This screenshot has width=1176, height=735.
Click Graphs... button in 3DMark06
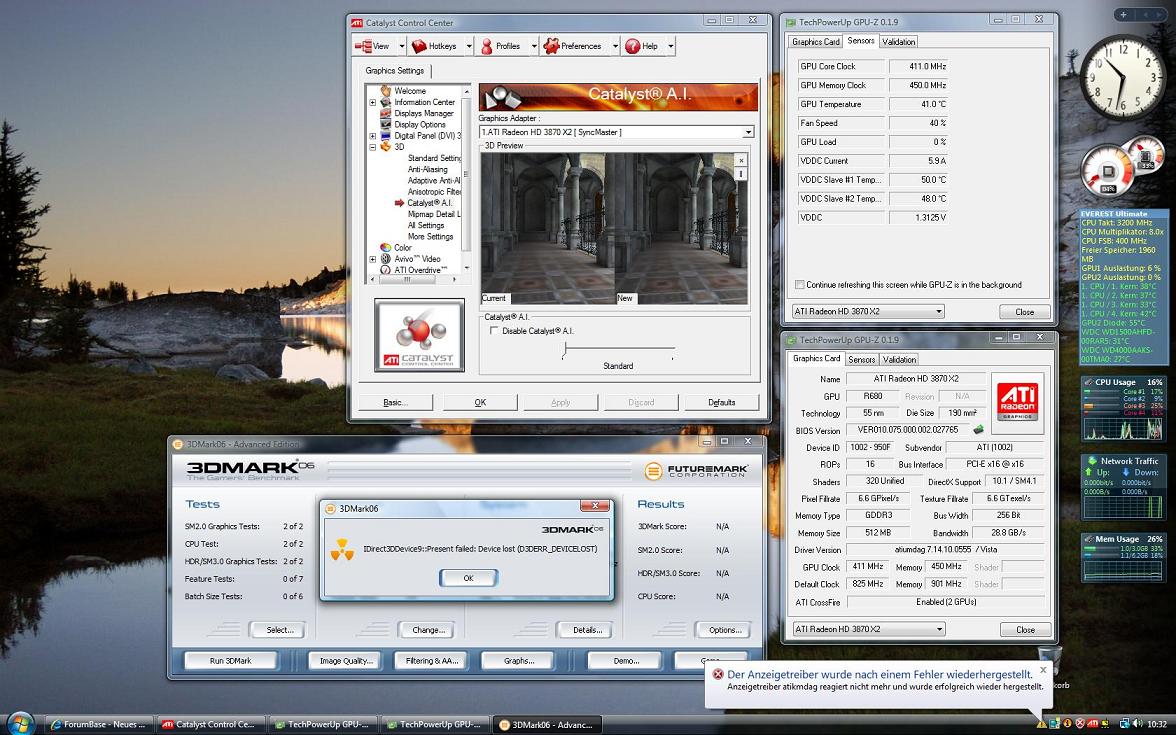(x=519, y=661)
